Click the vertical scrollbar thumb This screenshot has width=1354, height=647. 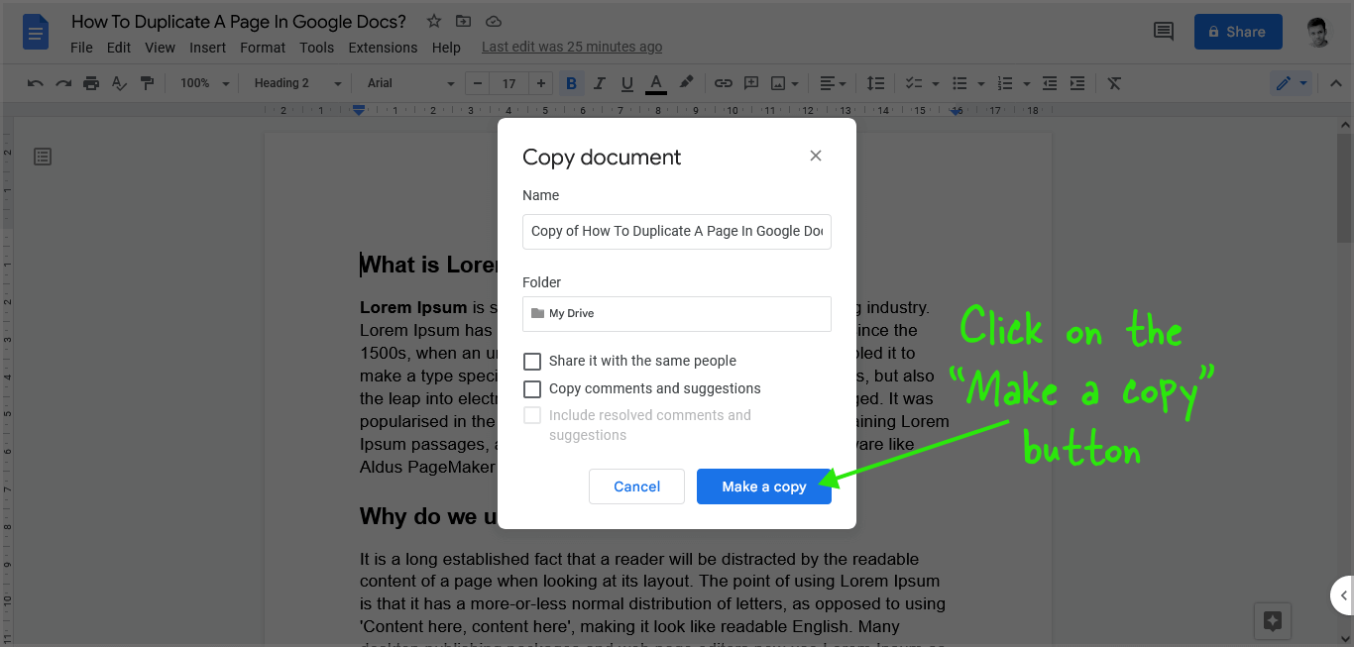pyautogui.click(x=1344, y=188)
